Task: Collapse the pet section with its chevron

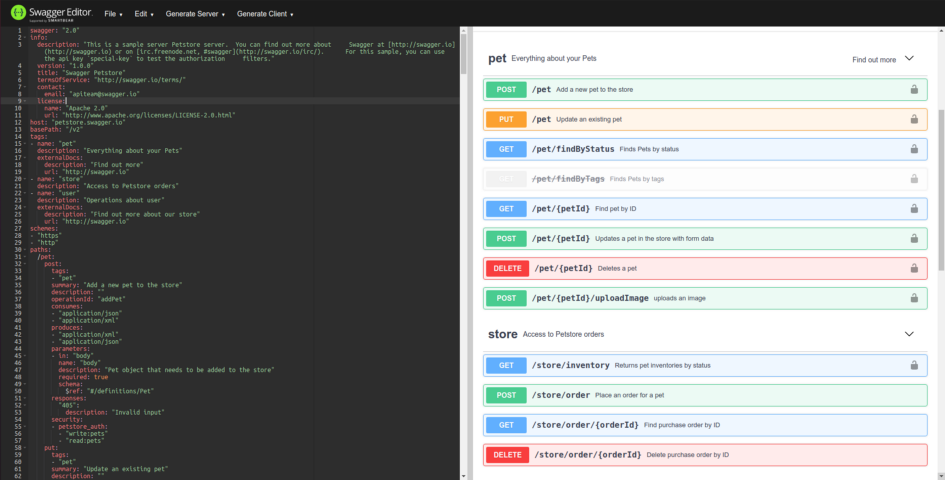Action: 909,58
